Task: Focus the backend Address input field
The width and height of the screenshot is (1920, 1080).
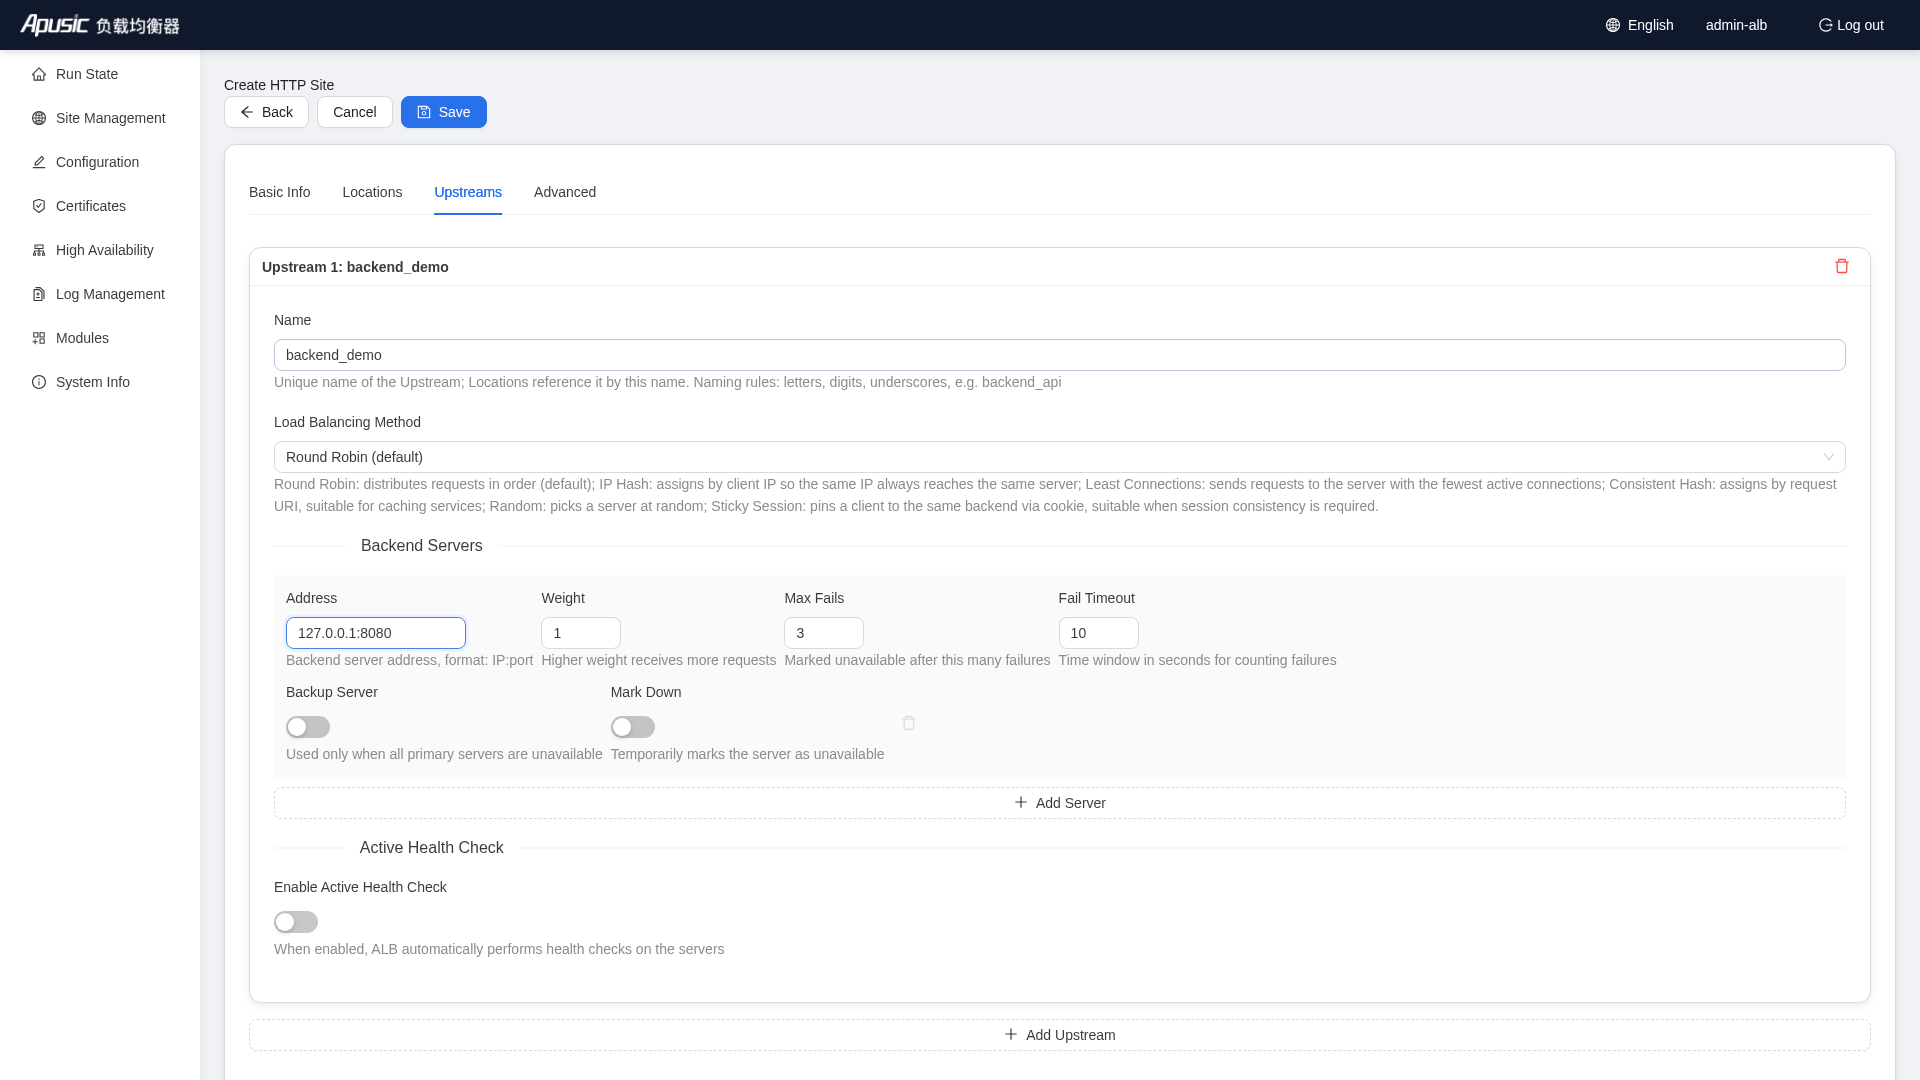Action: [376, 633]
